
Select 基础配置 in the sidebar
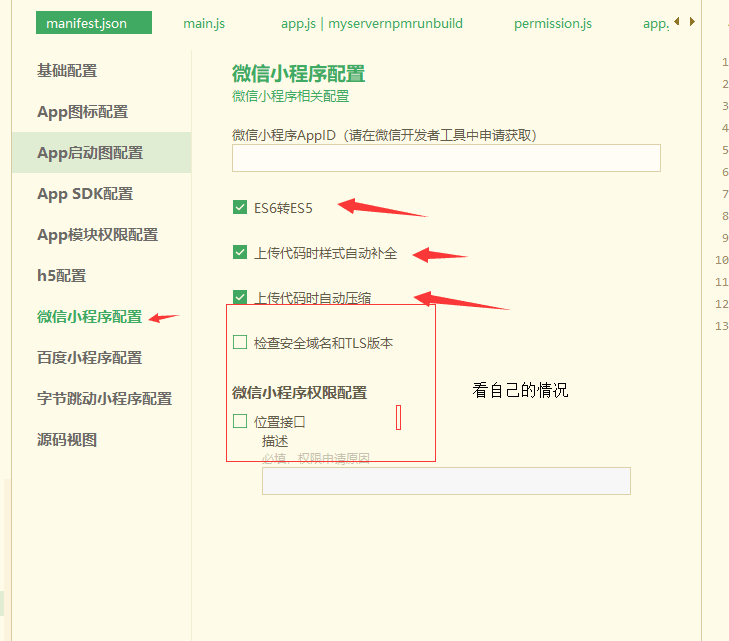pyautogui.click(x=67, y=71)
